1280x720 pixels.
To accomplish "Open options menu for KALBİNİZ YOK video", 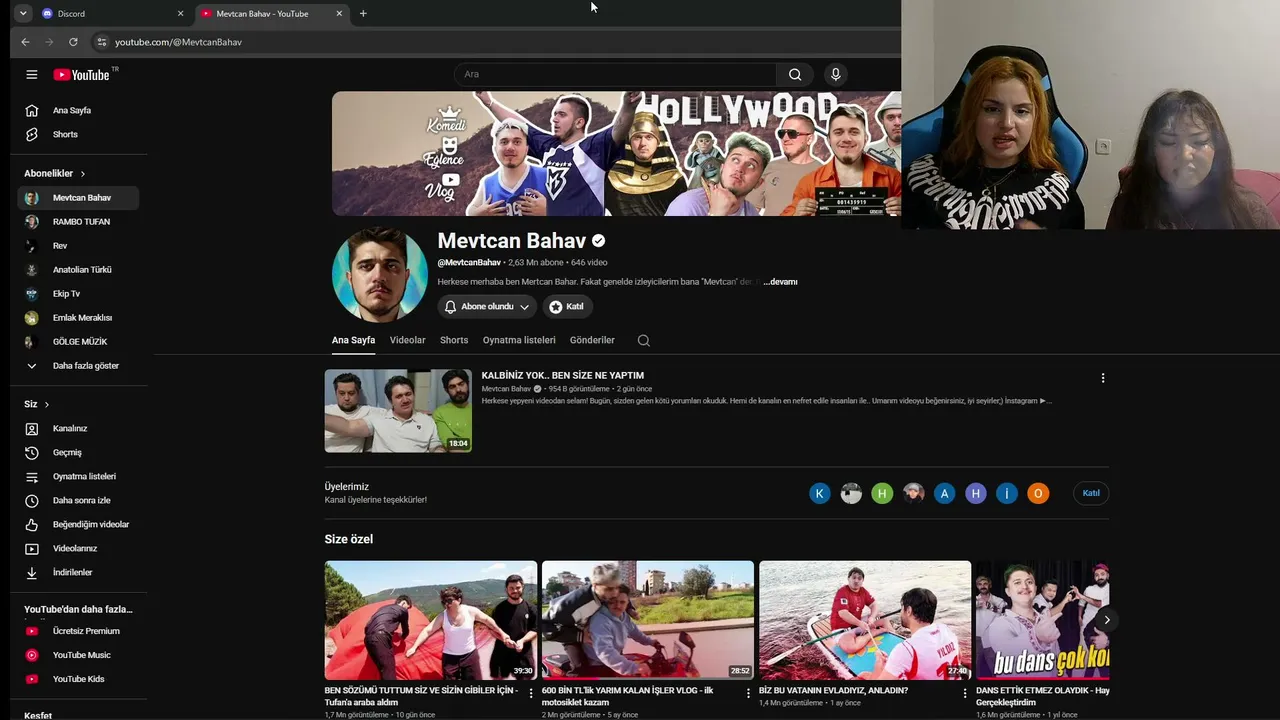I will pyautogui.click(x=1103, y=378).
